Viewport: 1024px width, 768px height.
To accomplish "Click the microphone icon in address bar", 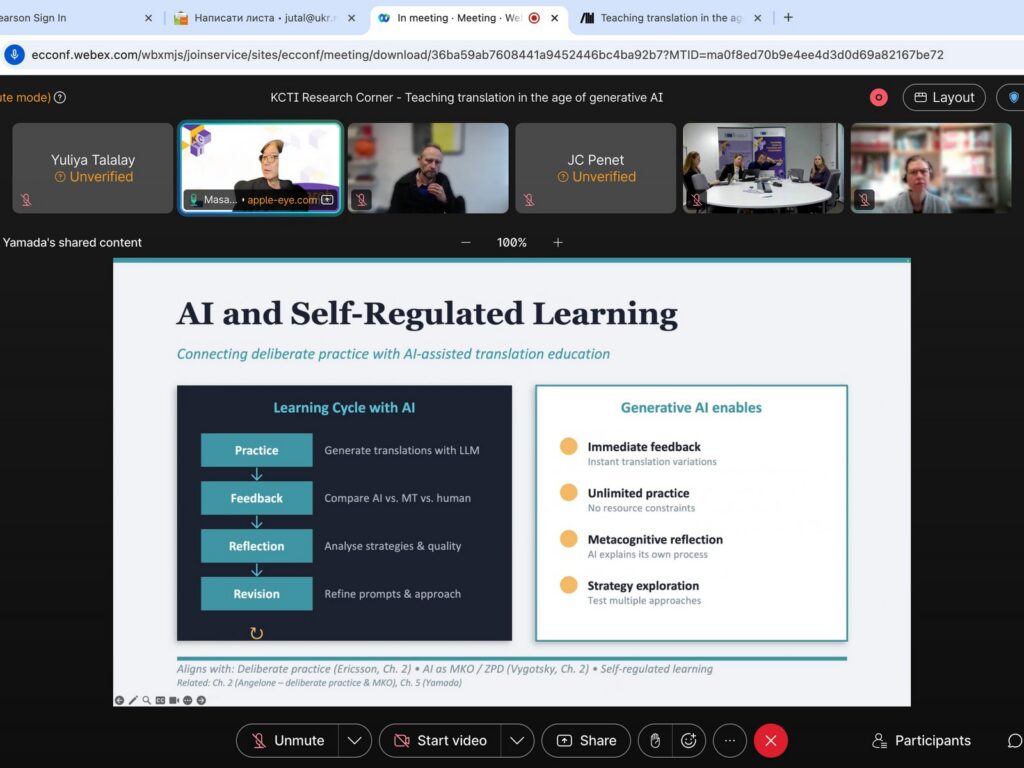I will click(15, 55).
